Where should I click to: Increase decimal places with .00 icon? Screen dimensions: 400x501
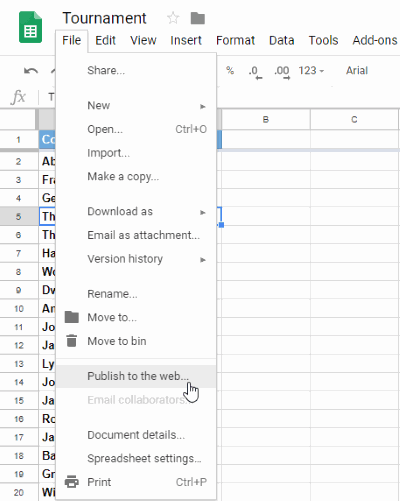click(x=282, y=72)
